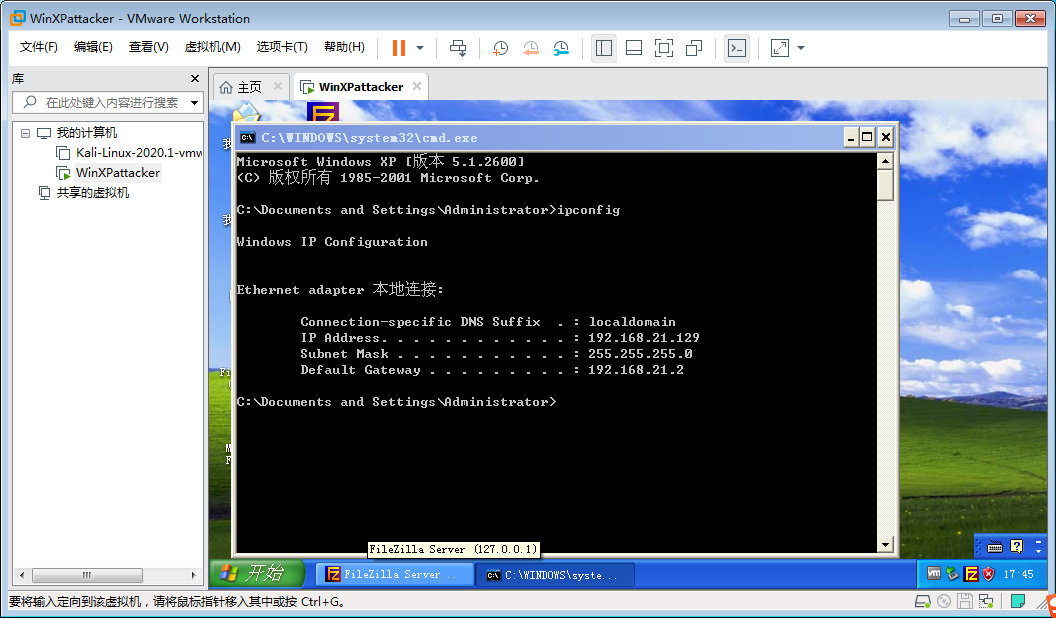1056x618 pixels.
Task: Open the power options dropdown beside Pause
Action: tap(420, 48)
